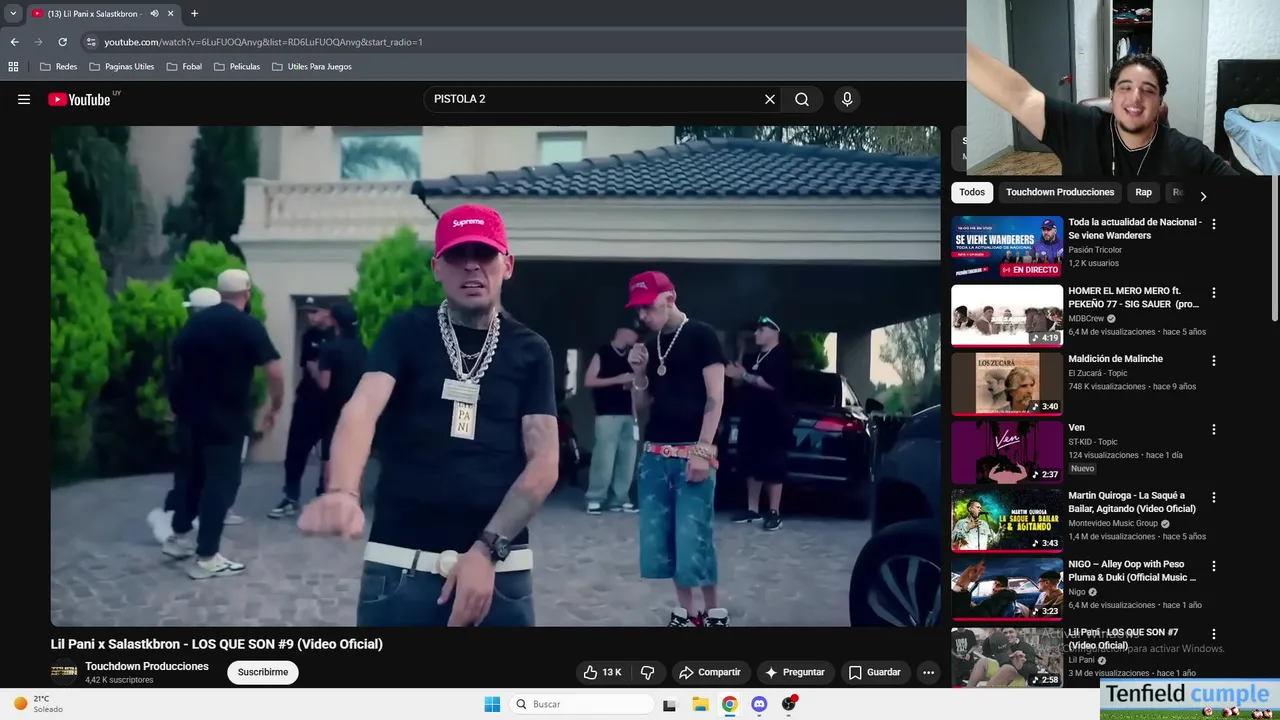The image size is (1280, 720).
Task: Open the Paginas Utiles bookmarks folder
Action: (x=121, y=67)
